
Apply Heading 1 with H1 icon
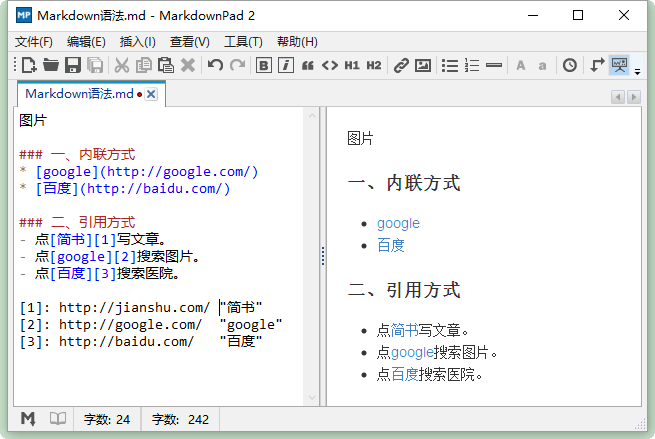click(352, 65)
